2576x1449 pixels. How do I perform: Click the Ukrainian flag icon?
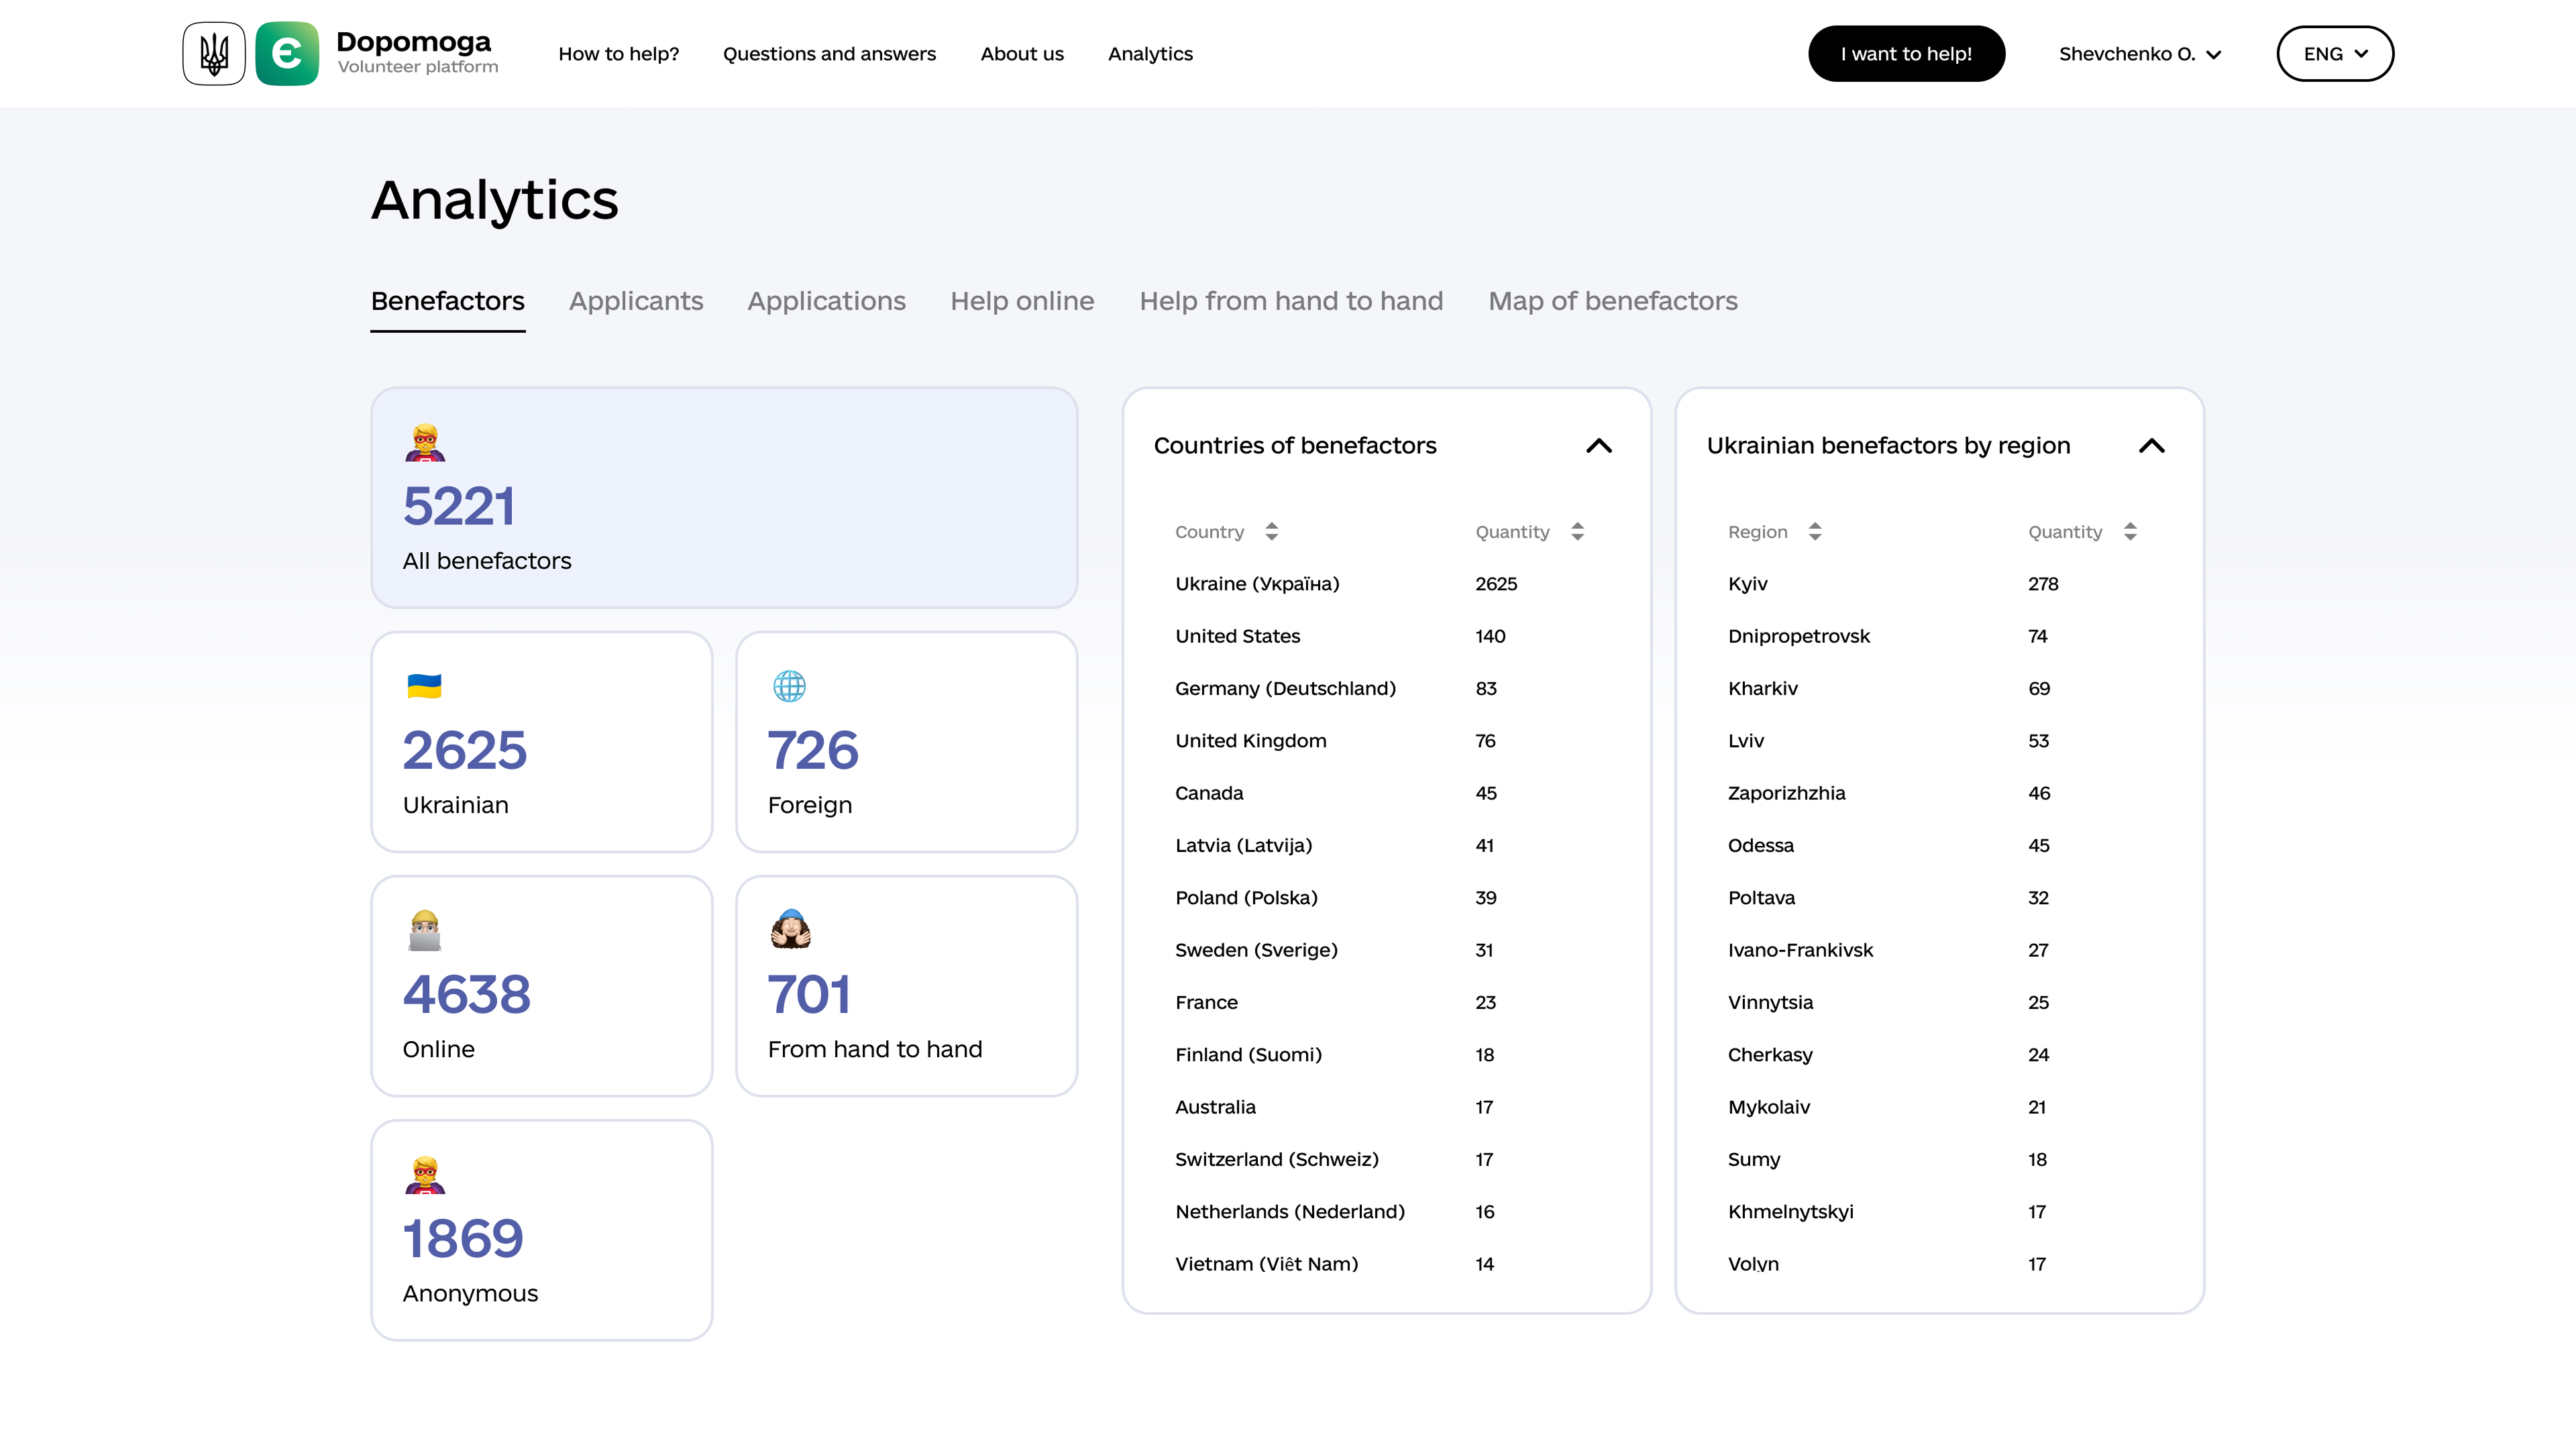(x=425, y=686)
